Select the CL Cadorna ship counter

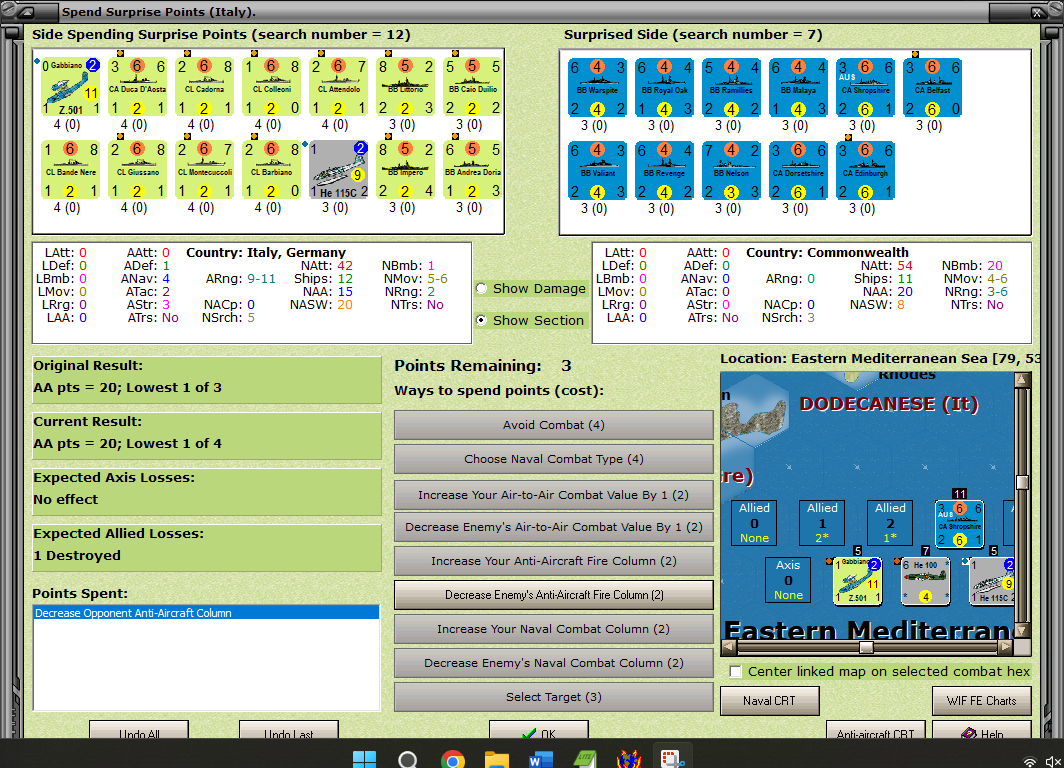pyautogui.click(x=204, y=87)
